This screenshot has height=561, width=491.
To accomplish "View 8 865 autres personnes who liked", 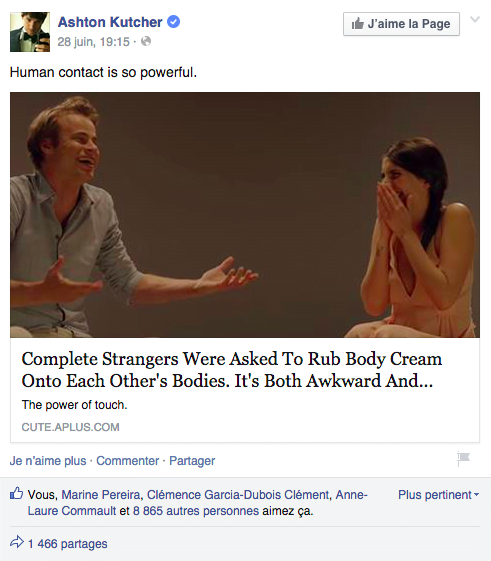I will (196, 511).
